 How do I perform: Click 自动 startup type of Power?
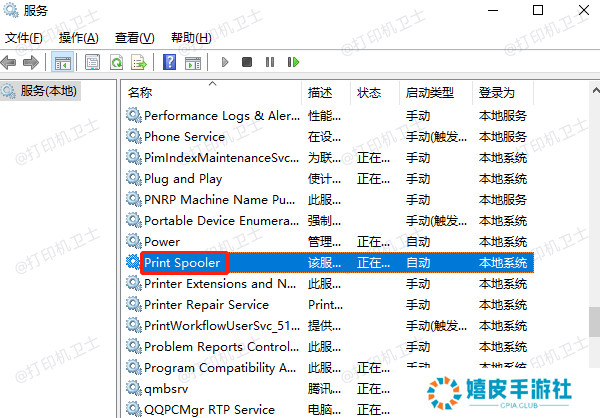(x=418, y=242)
